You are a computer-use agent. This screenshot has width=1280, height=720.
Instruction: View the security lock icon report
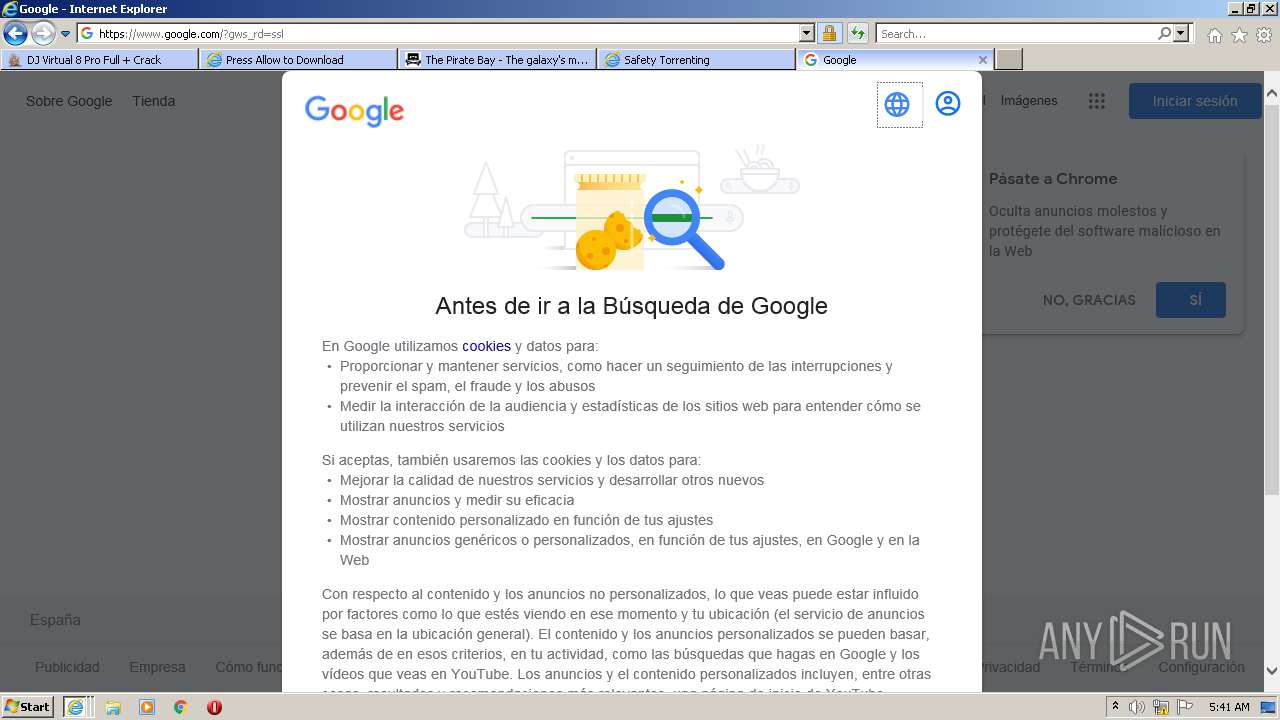click(829, 33)
